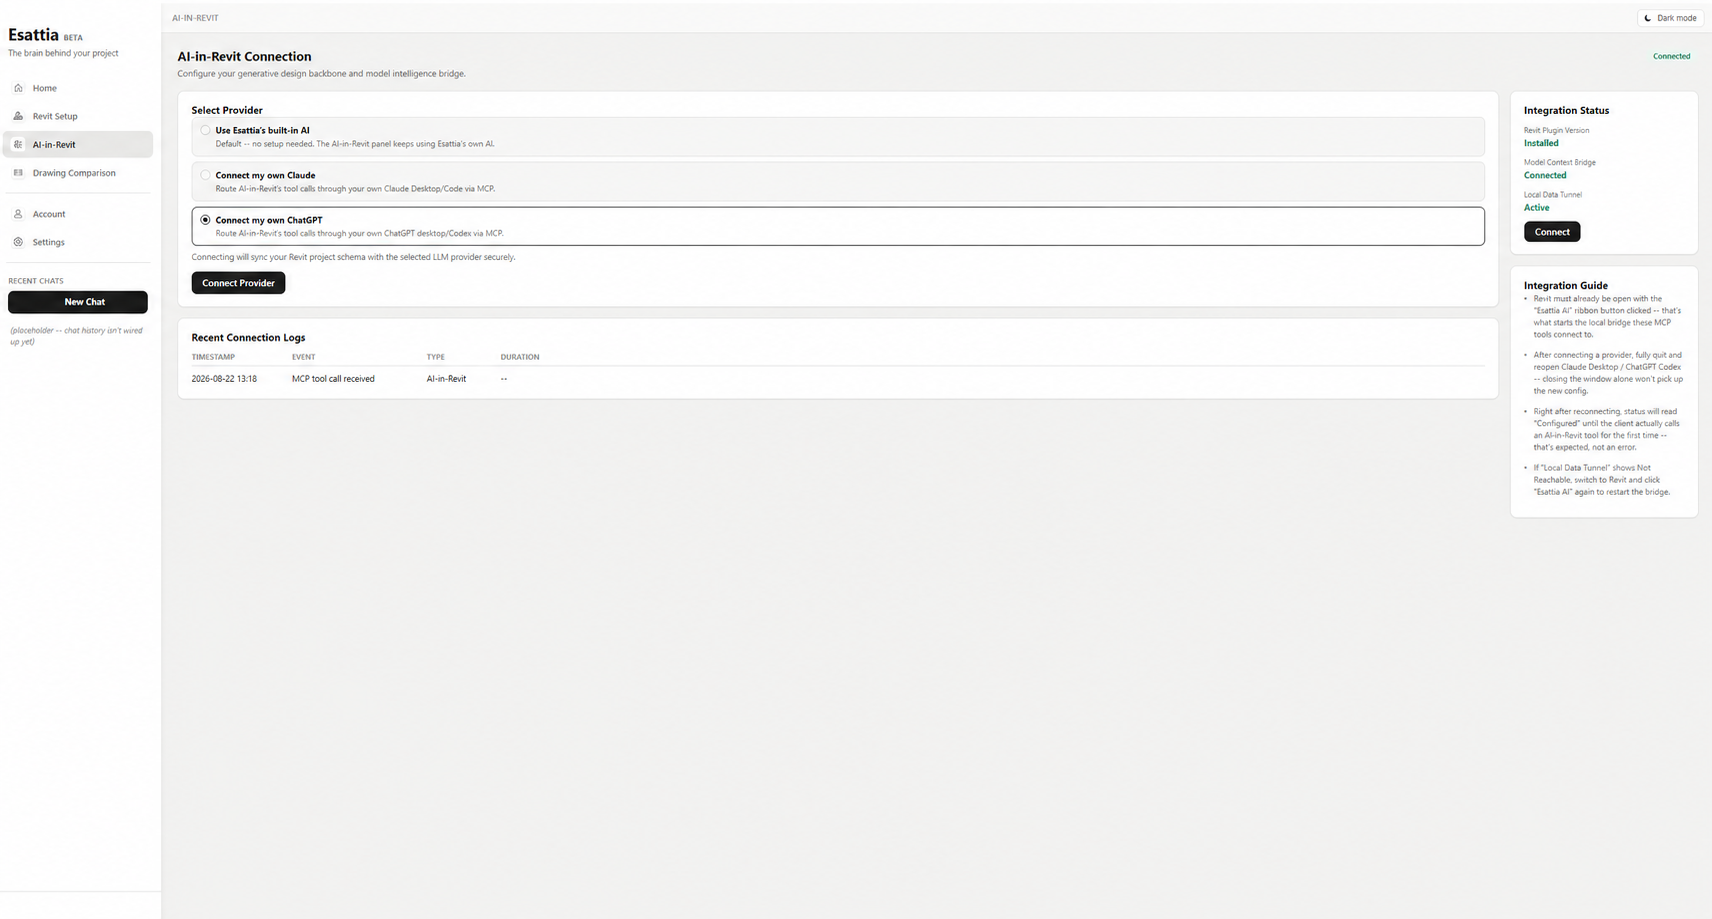Viewport: 1712px width, 919px height.
Task: Click the EVENT column header
Action: pos(303,357)
